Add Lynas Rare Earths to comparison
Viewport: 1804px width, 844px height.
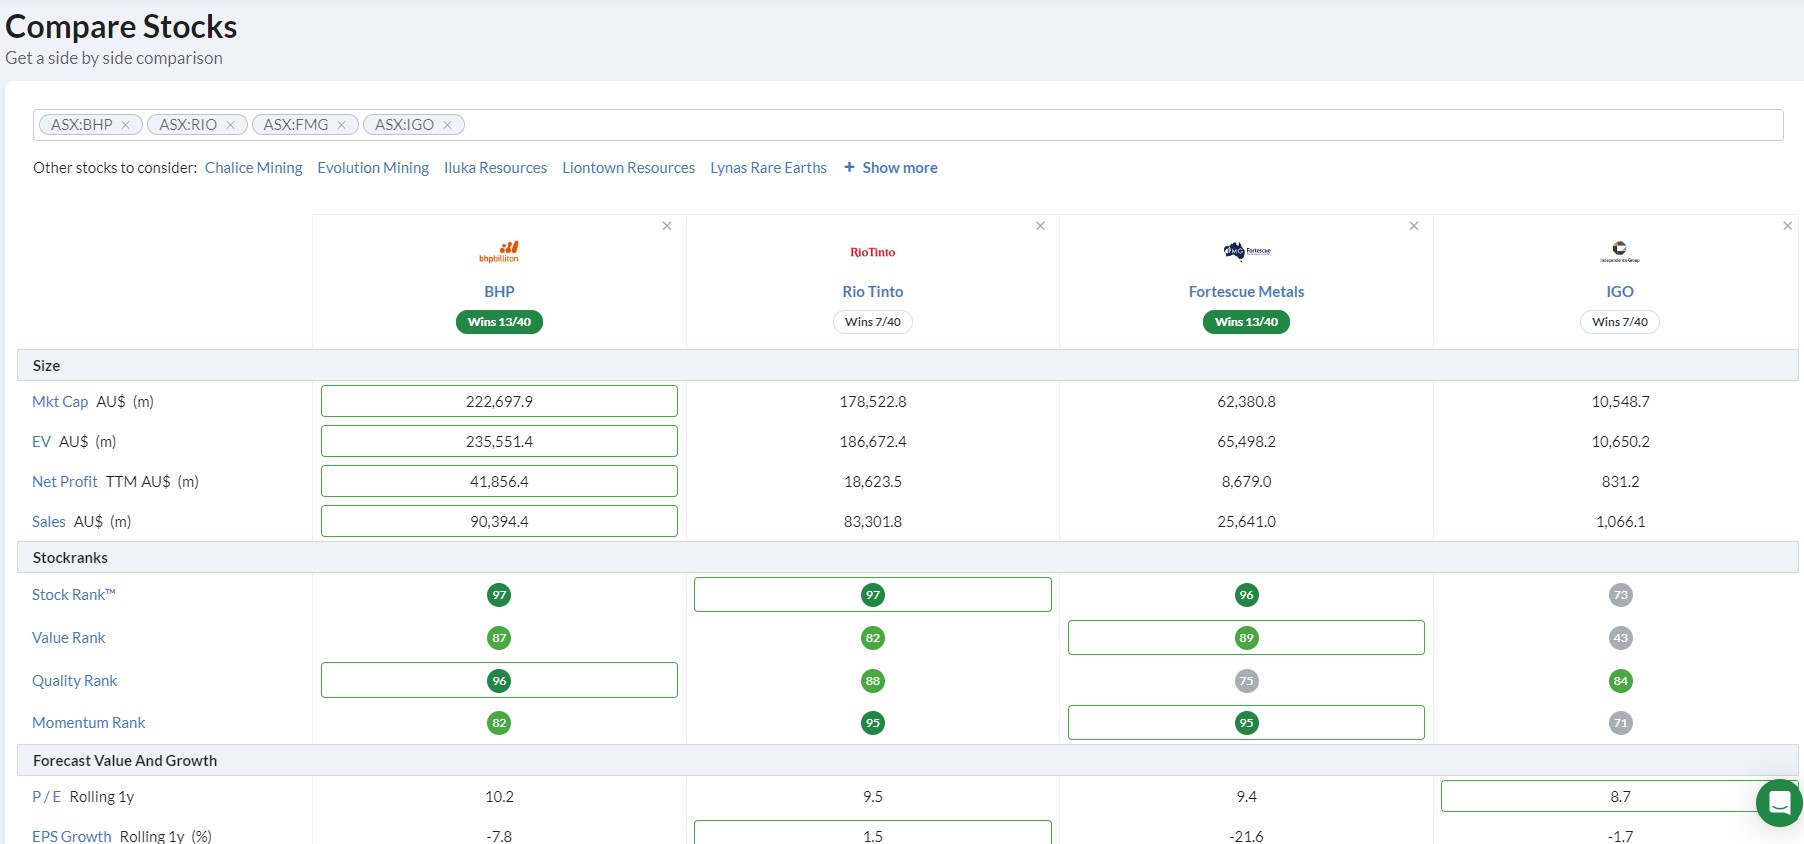(x=768, y=168)
